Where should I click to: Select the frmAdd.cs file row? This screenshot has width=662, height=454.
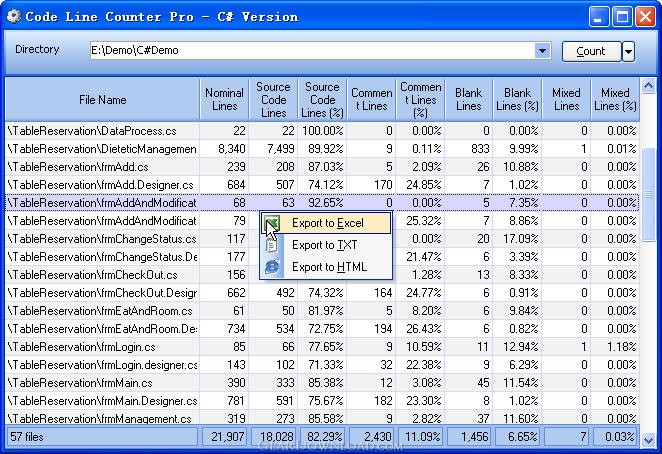322,167
